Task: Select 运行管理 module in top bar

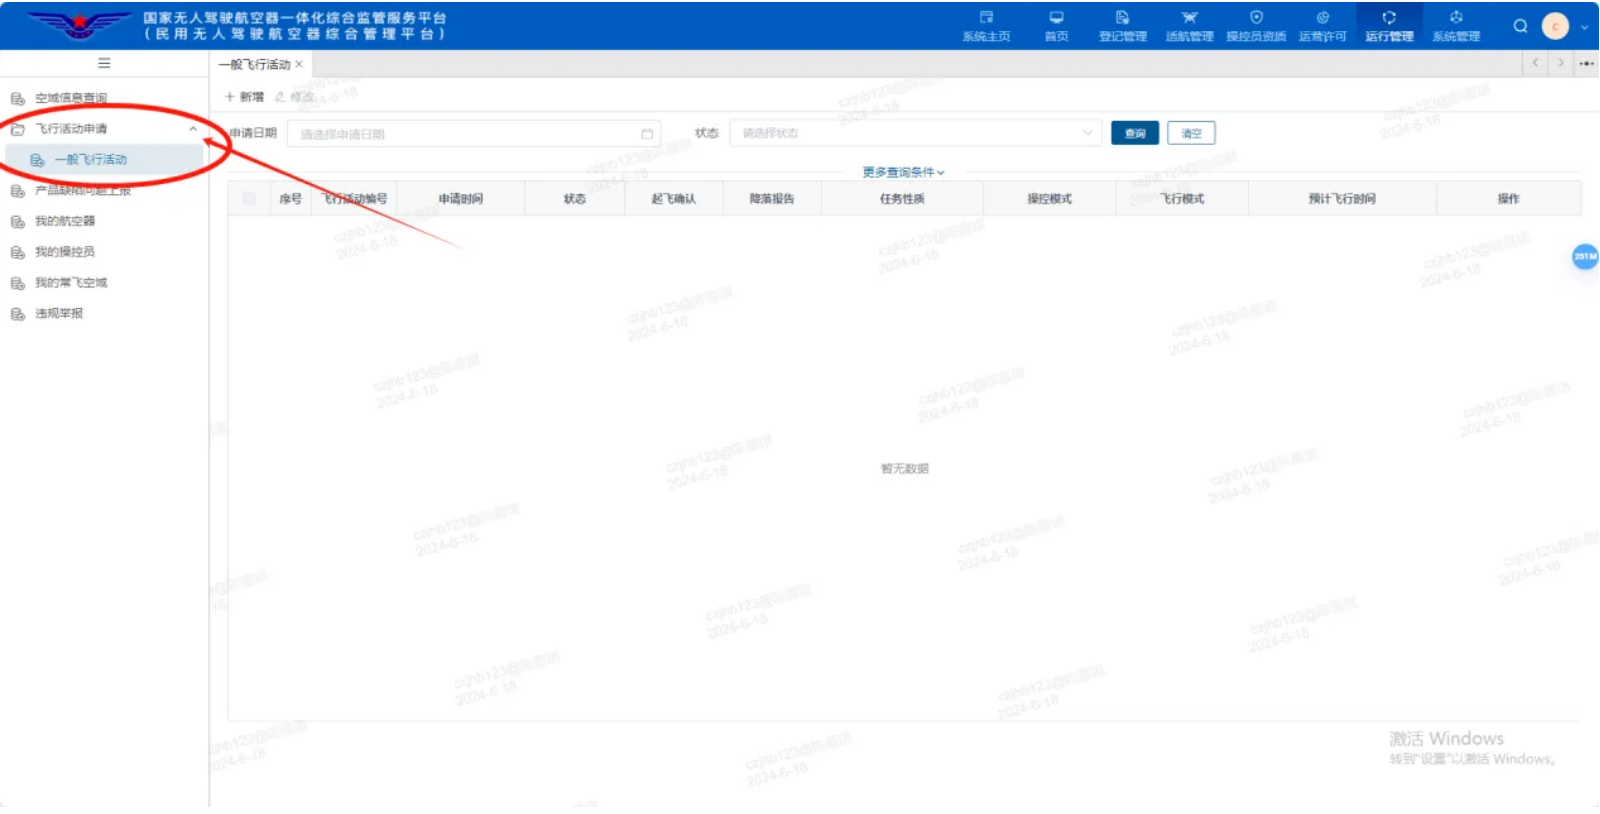Action: [x=1389, y=26]
